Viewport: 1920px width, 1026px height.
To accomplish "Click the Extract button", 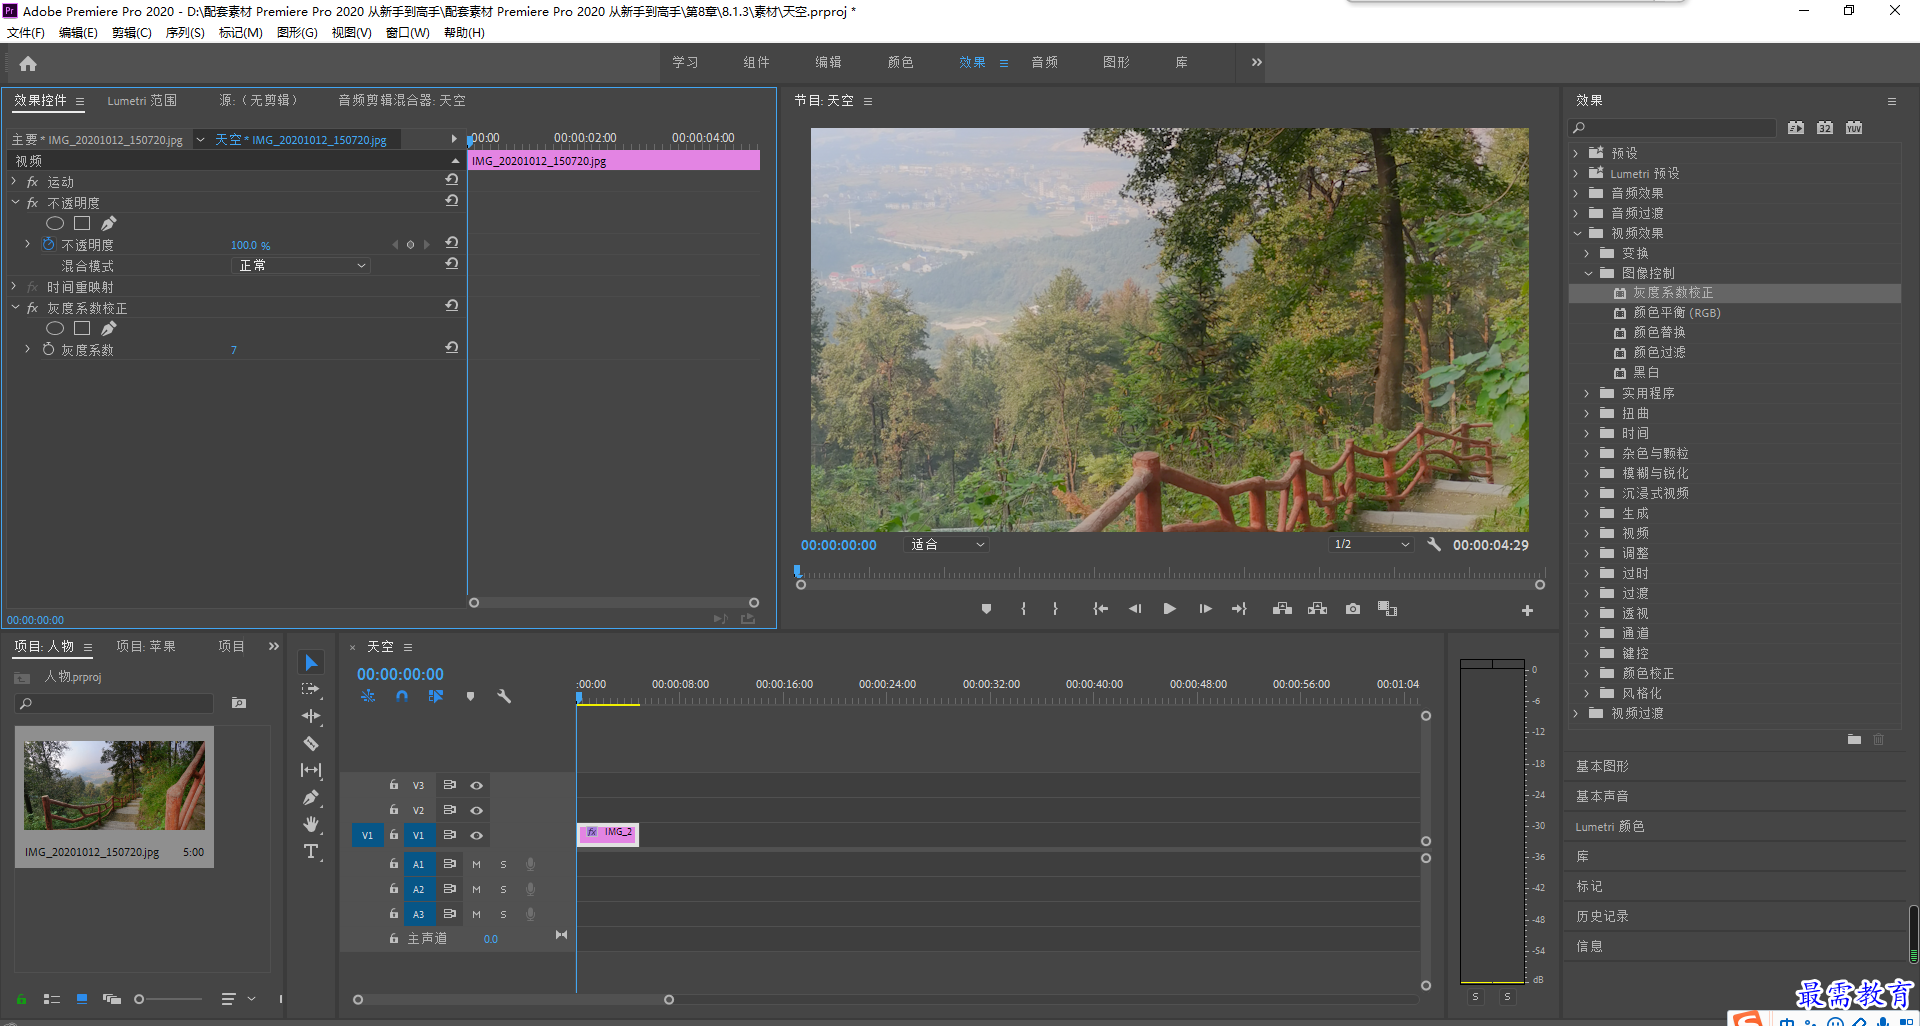I will (1317, 608).
